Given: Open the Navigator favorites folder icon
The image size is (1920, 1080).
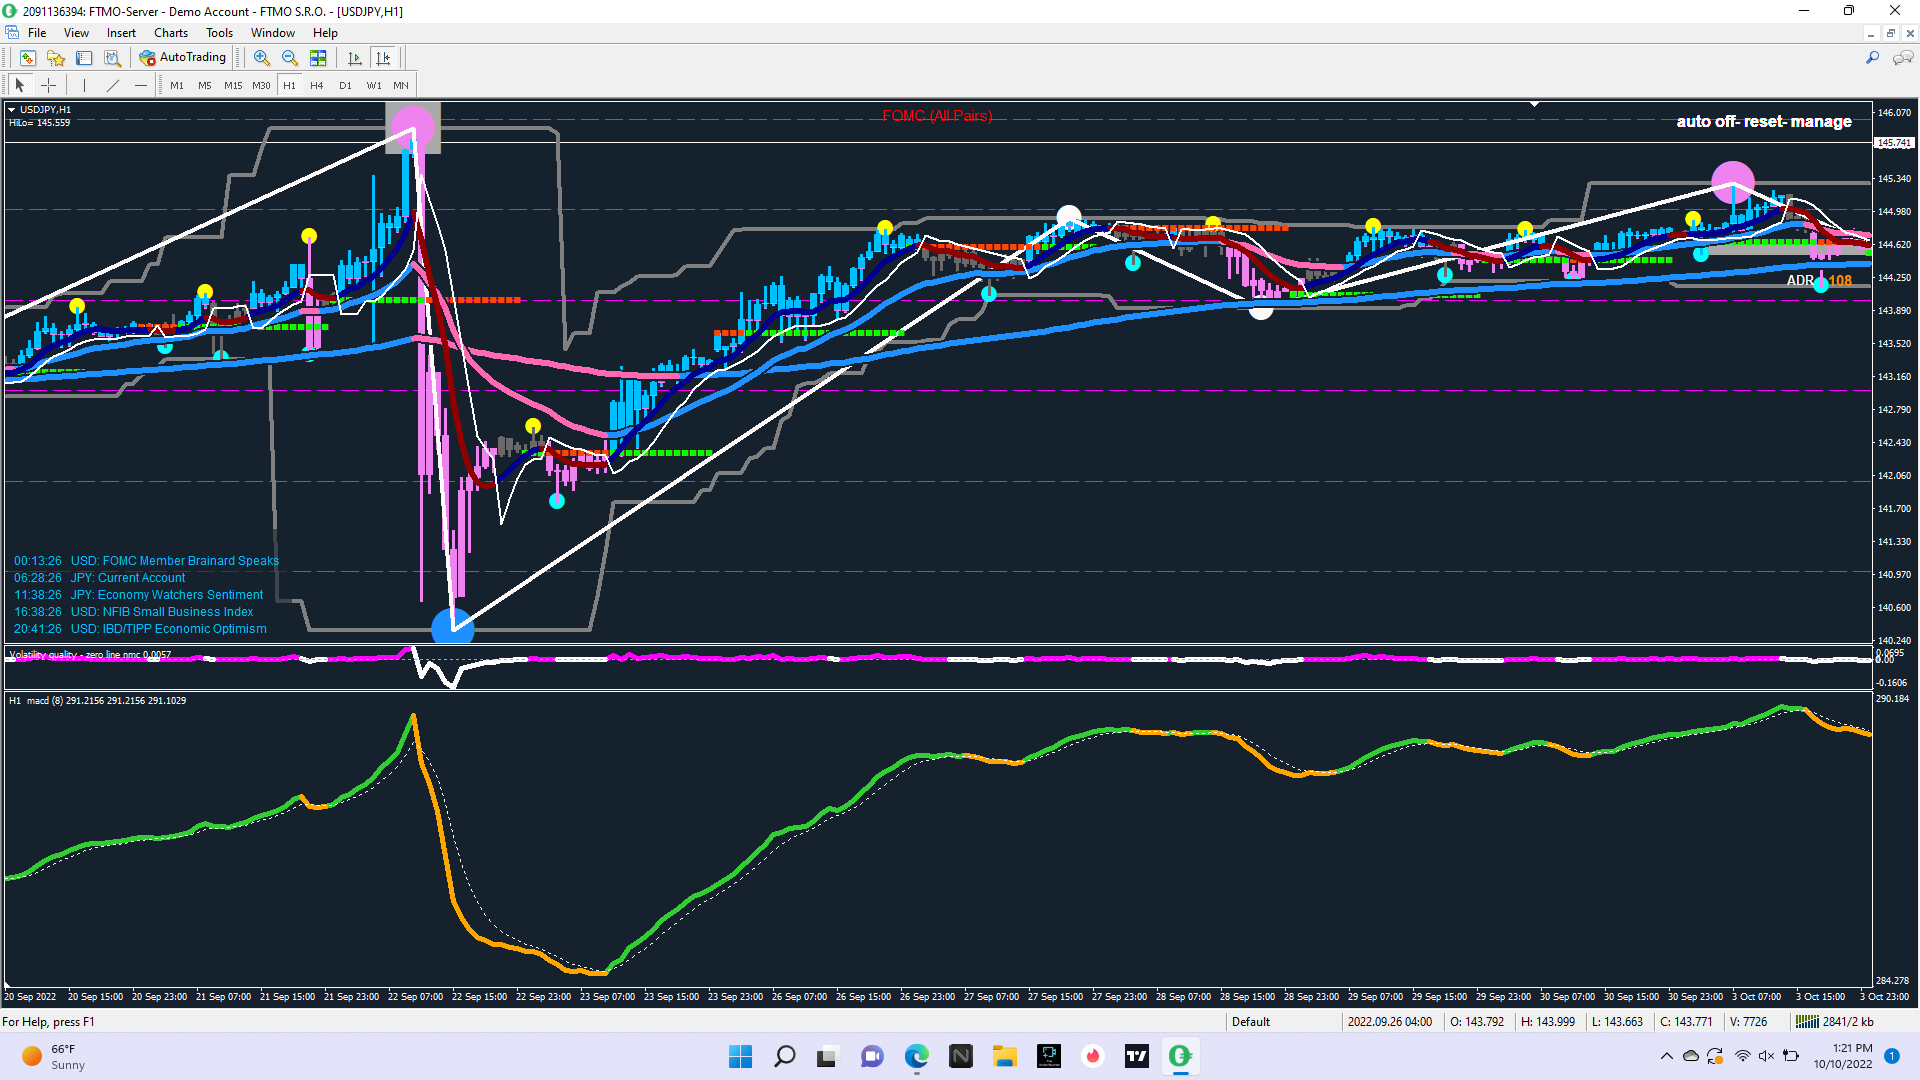Looking at the screenshot, I should (x=56, y=58).
